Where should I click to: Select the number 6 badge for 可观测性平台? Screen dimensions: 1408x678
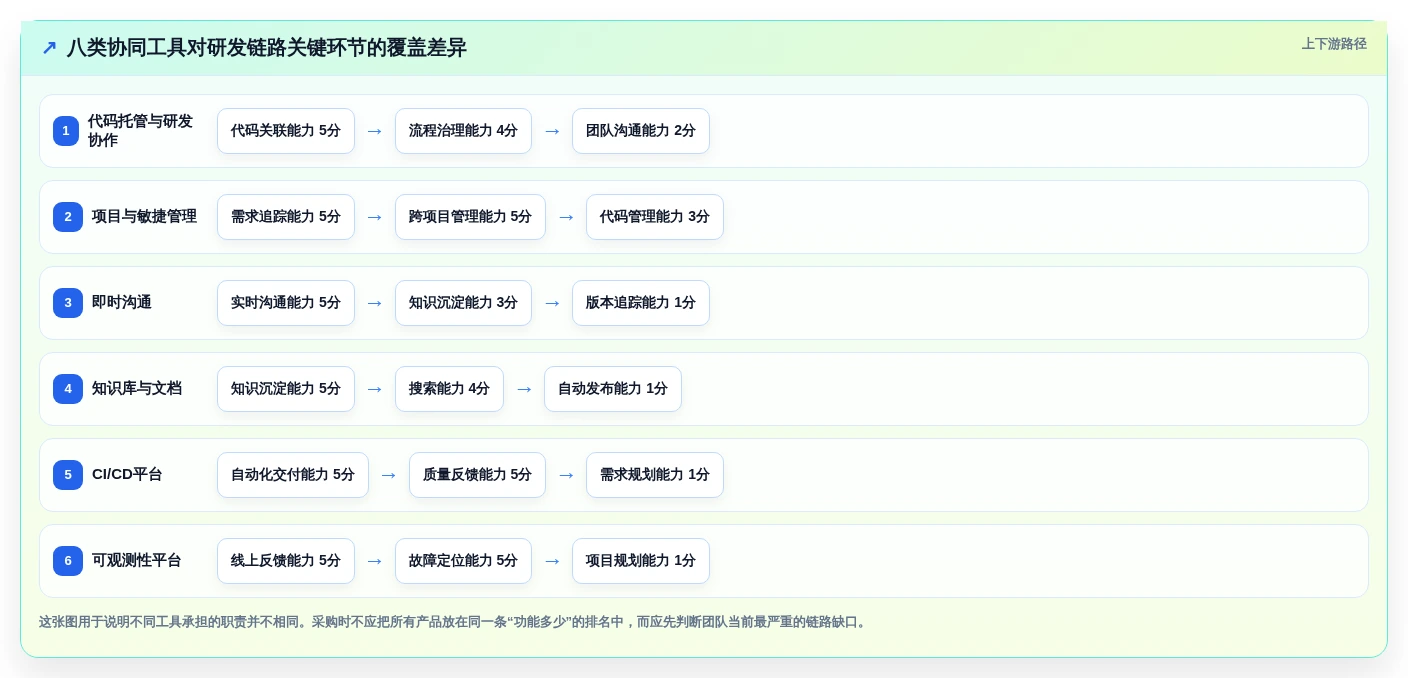tap(68, 561)
